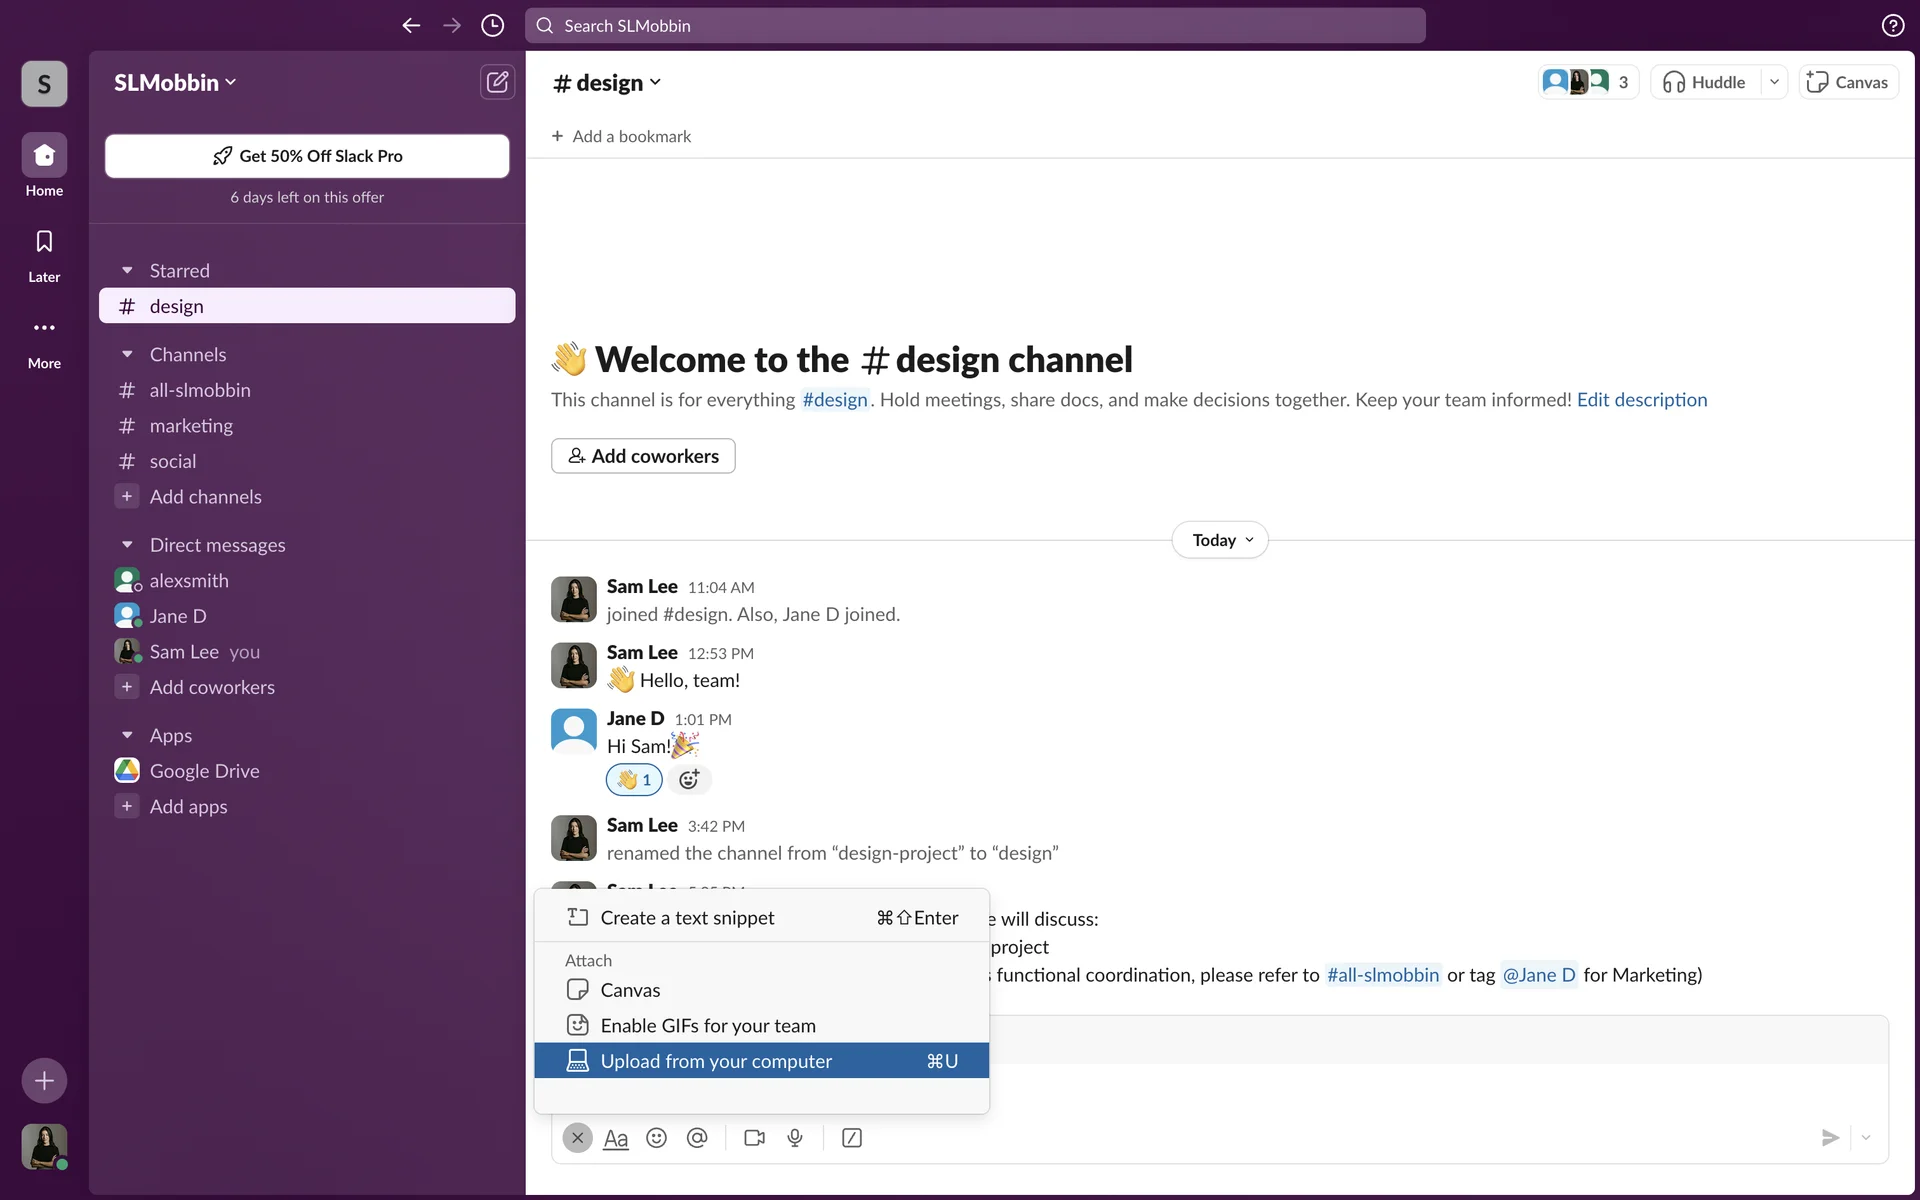The image size is (1920, 1200).
Task: Click the Search SLMobbin field
Action: coord(975,26)
